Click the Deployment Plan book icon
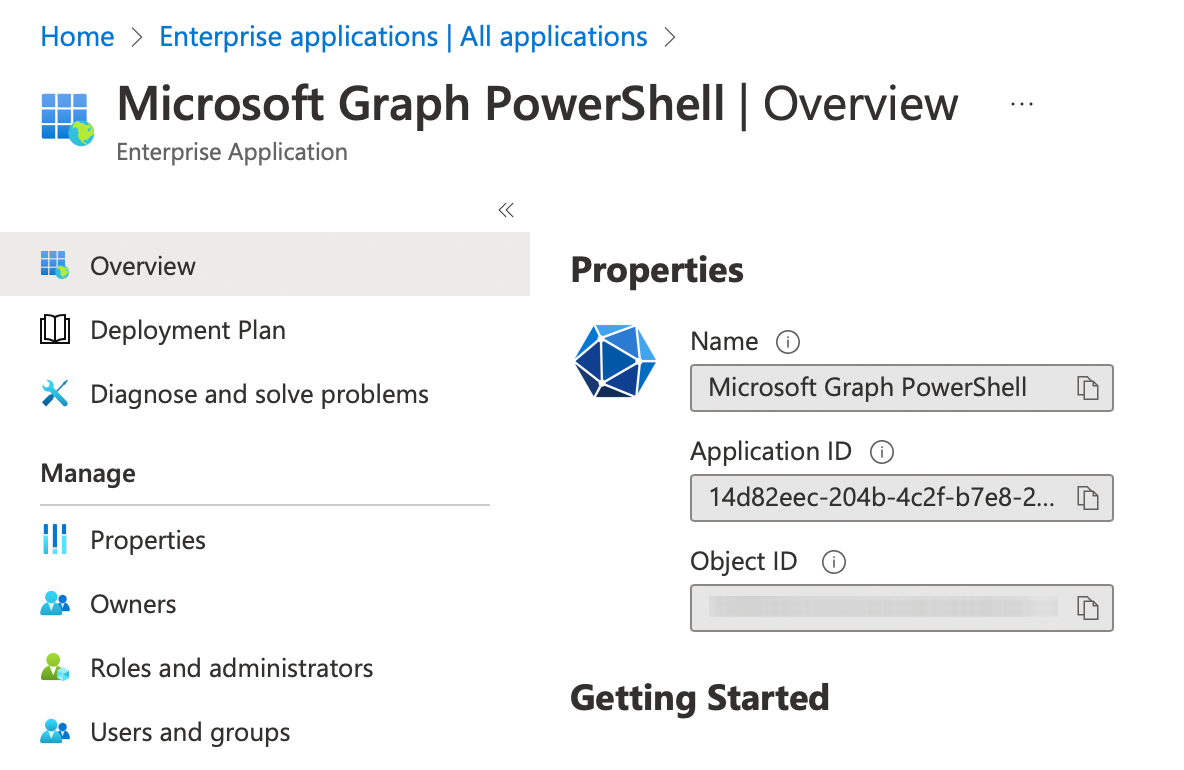 [55, 330]
